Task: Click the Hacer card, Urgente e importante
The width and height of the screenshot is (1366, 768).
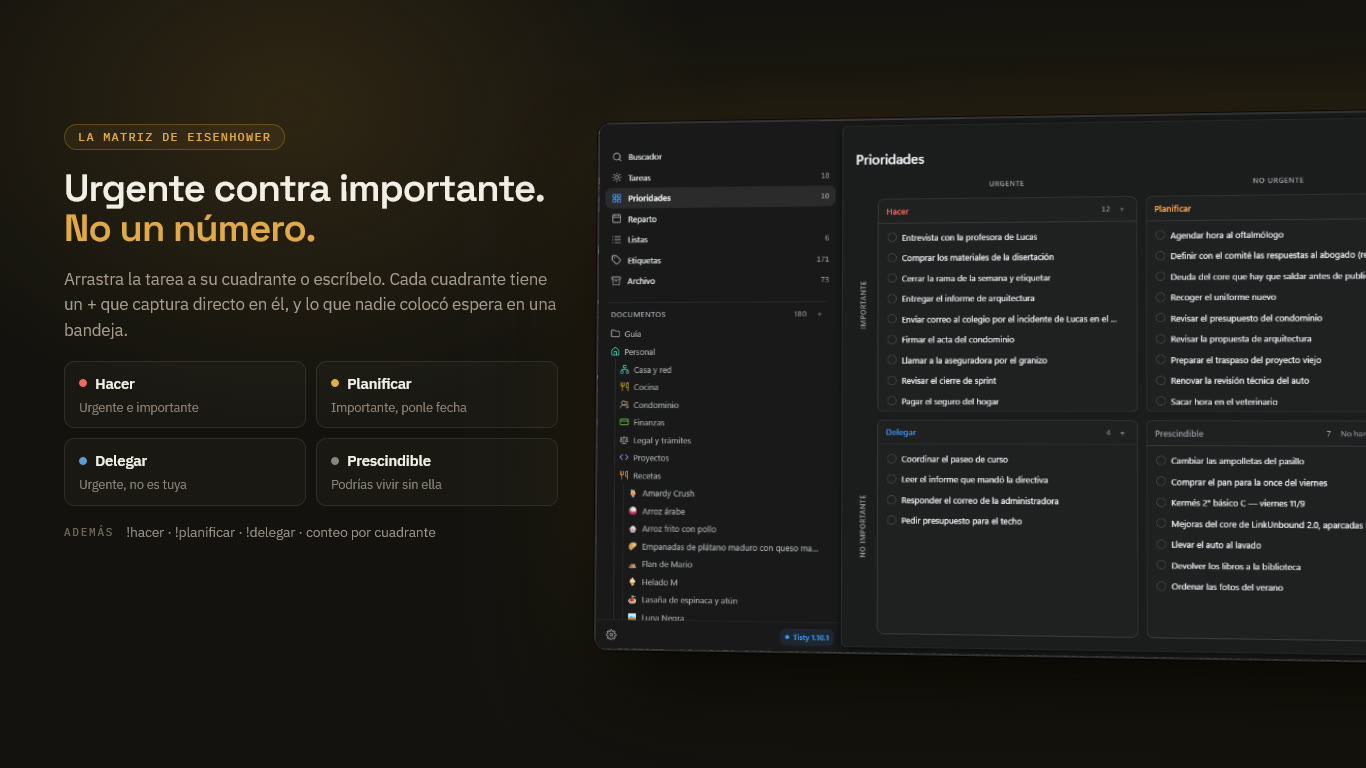Action: [185, 394]
